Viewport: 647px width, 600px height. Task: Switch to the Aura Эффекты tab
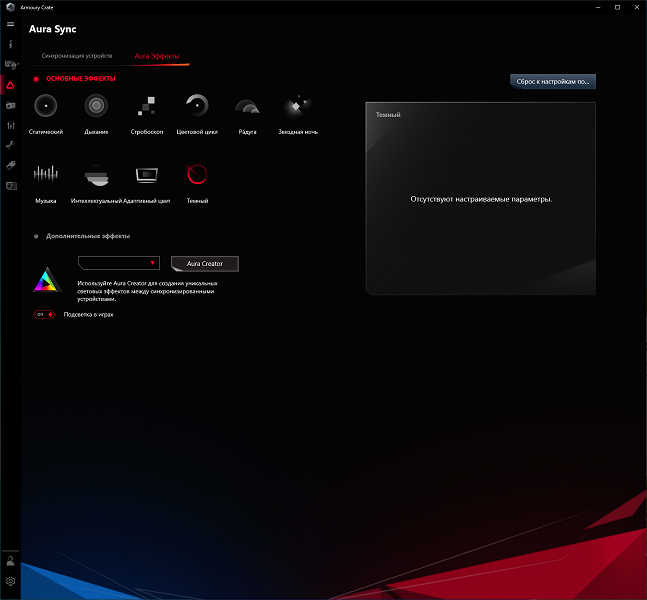point(157,56)
